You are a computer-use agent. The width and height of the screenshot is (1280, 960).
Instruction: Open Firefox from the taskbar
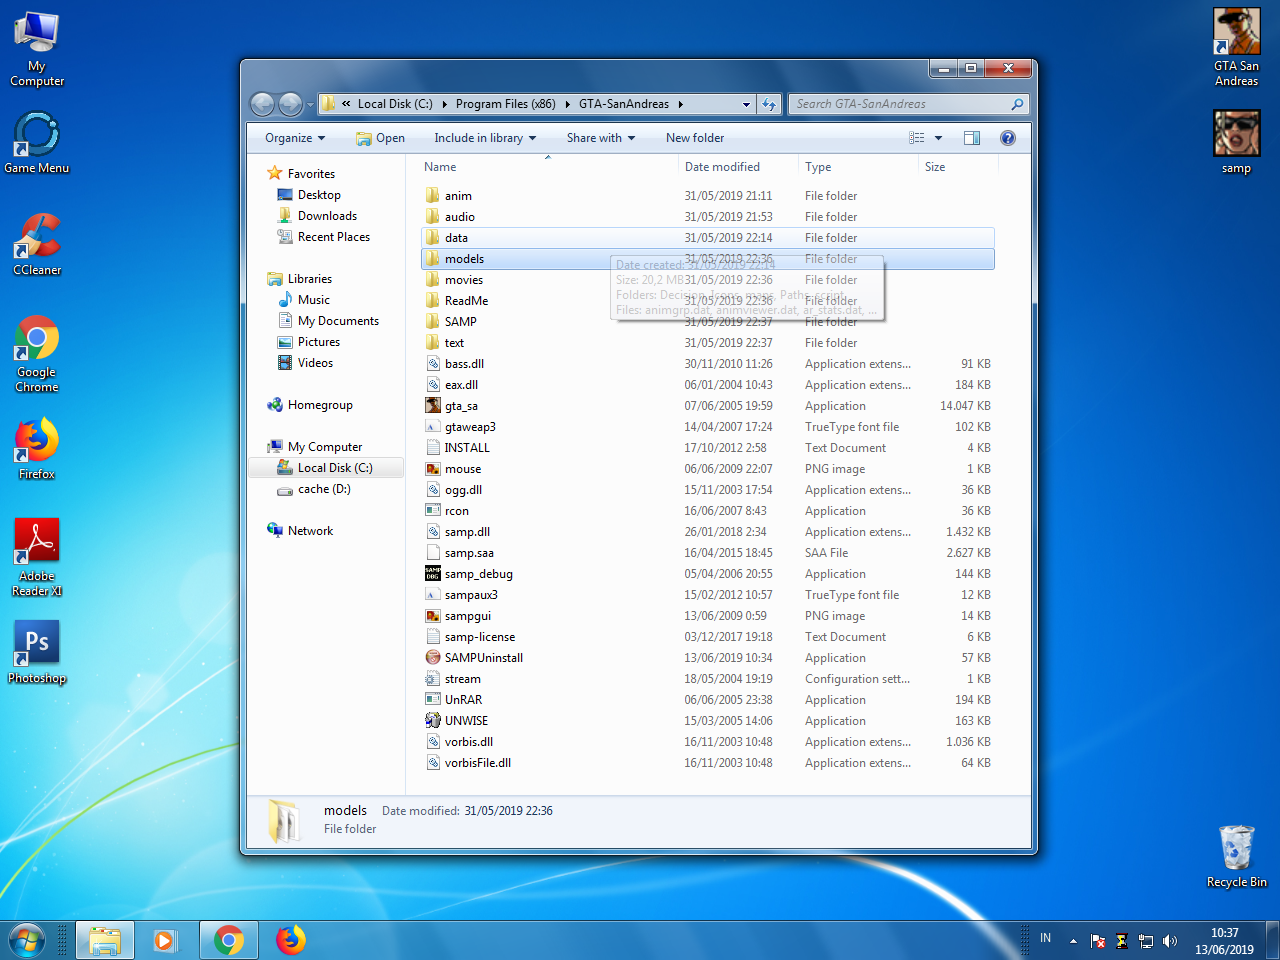tap(291, 940)
